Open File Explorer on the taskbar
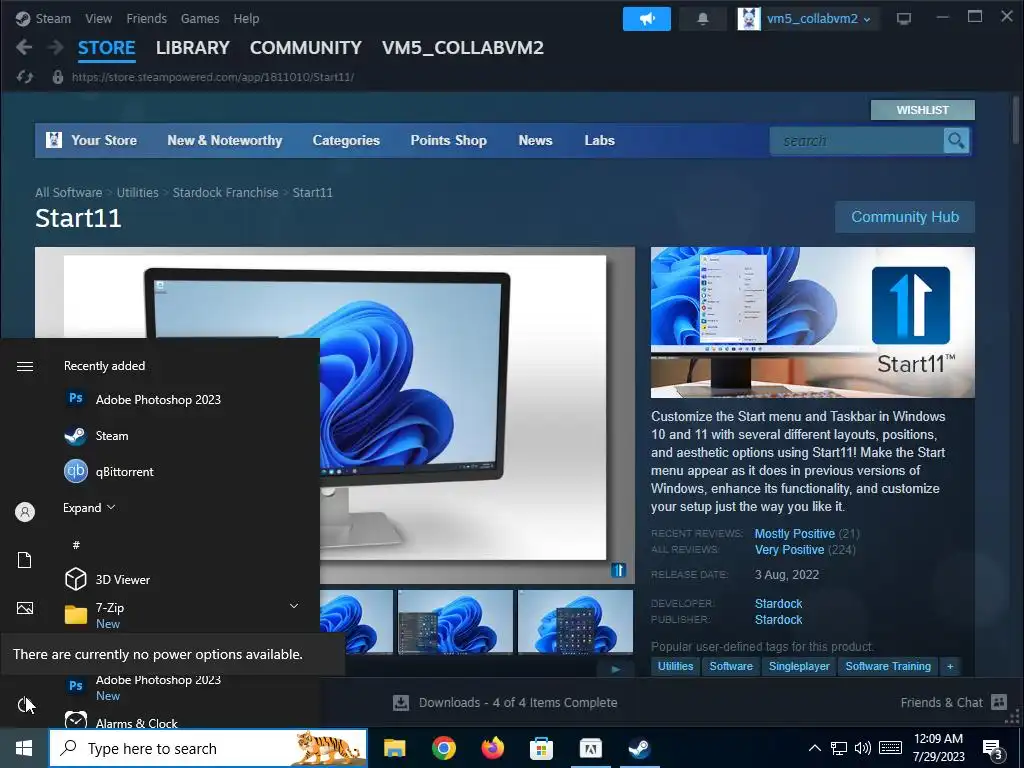Viewport: 1024px width, 768px height. click(394, 748)
